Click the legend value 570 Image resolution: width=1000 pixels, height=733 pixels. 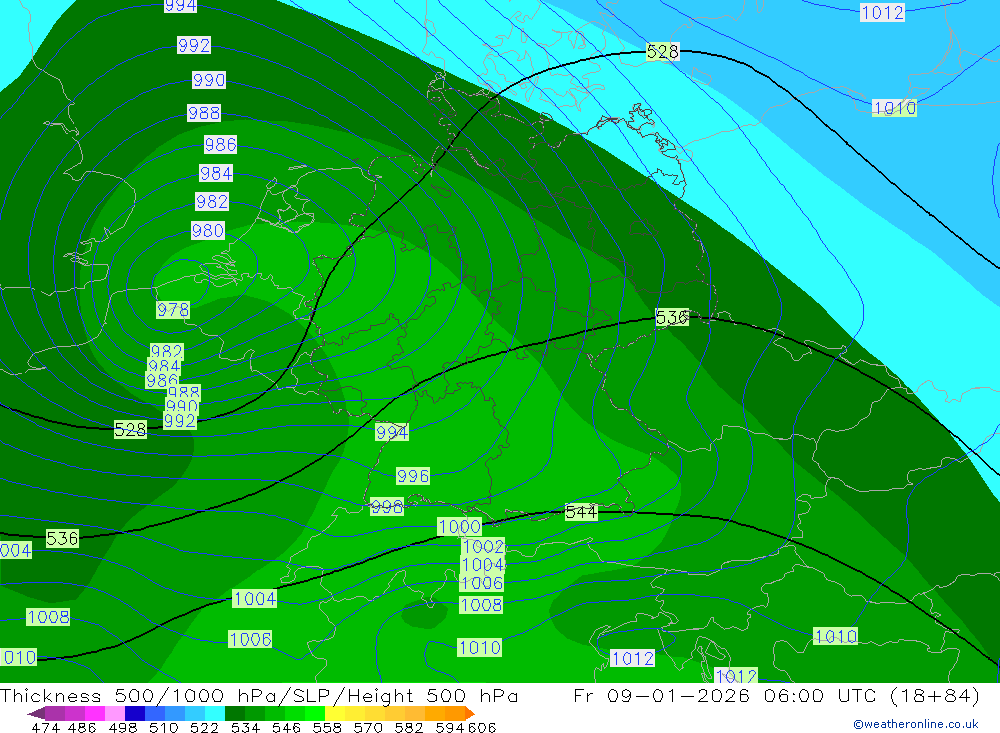coord(367,727)
